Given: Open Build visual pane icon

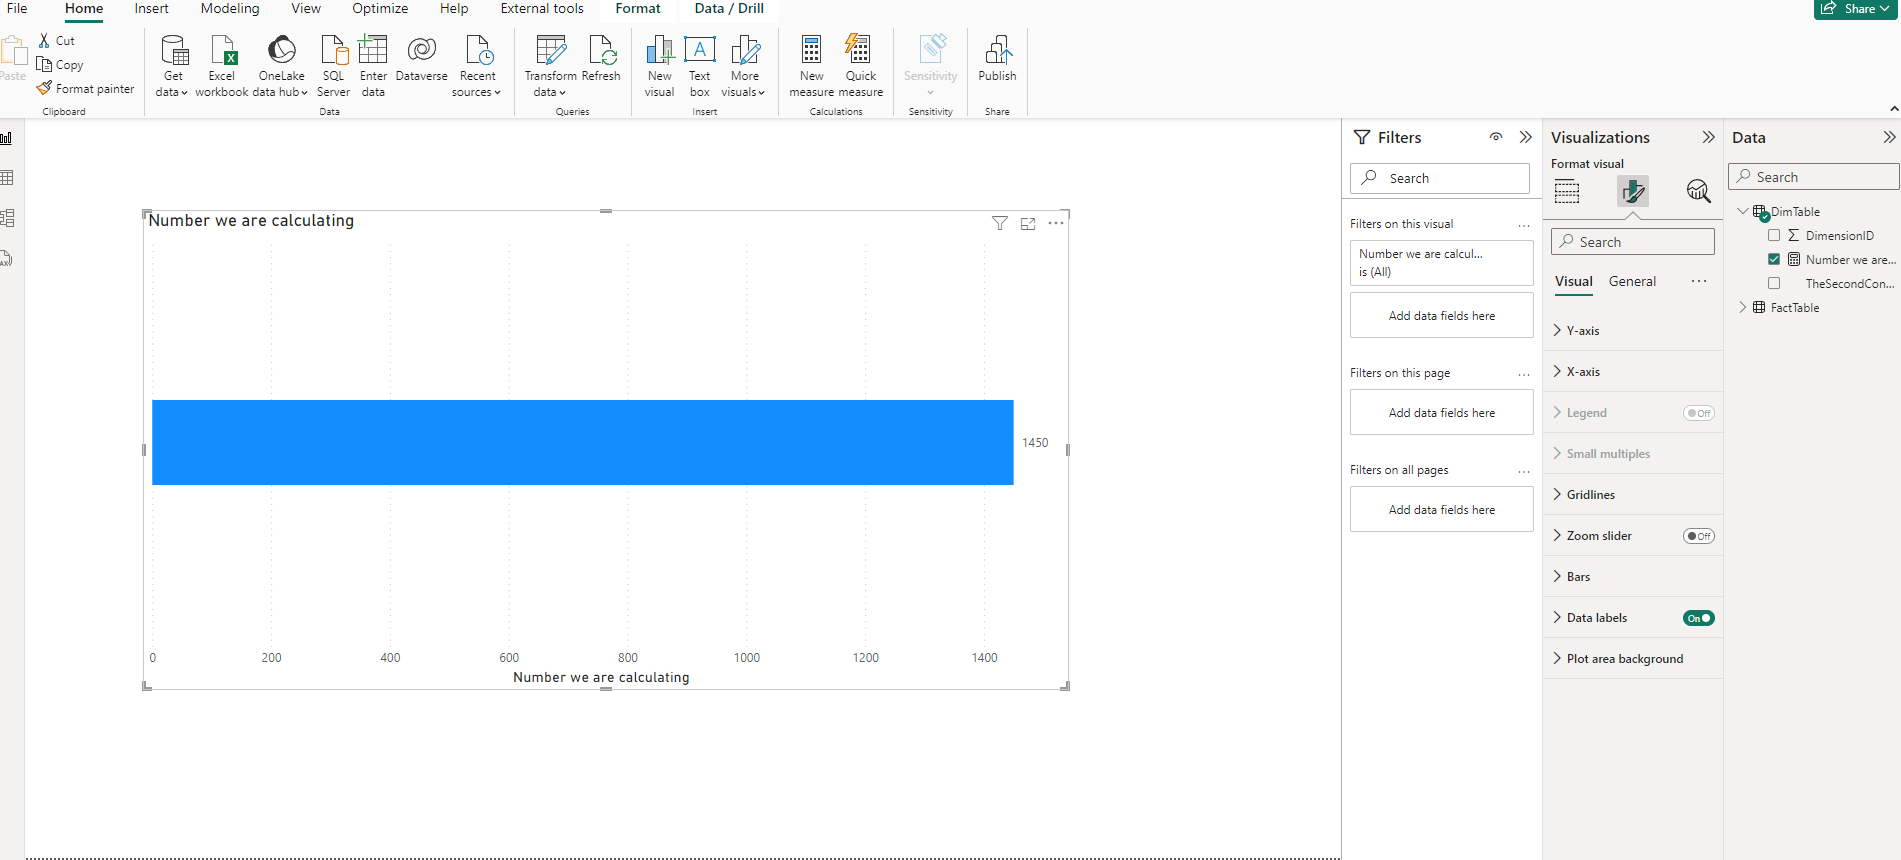Looking at the screenshot, I should 1567,191.
